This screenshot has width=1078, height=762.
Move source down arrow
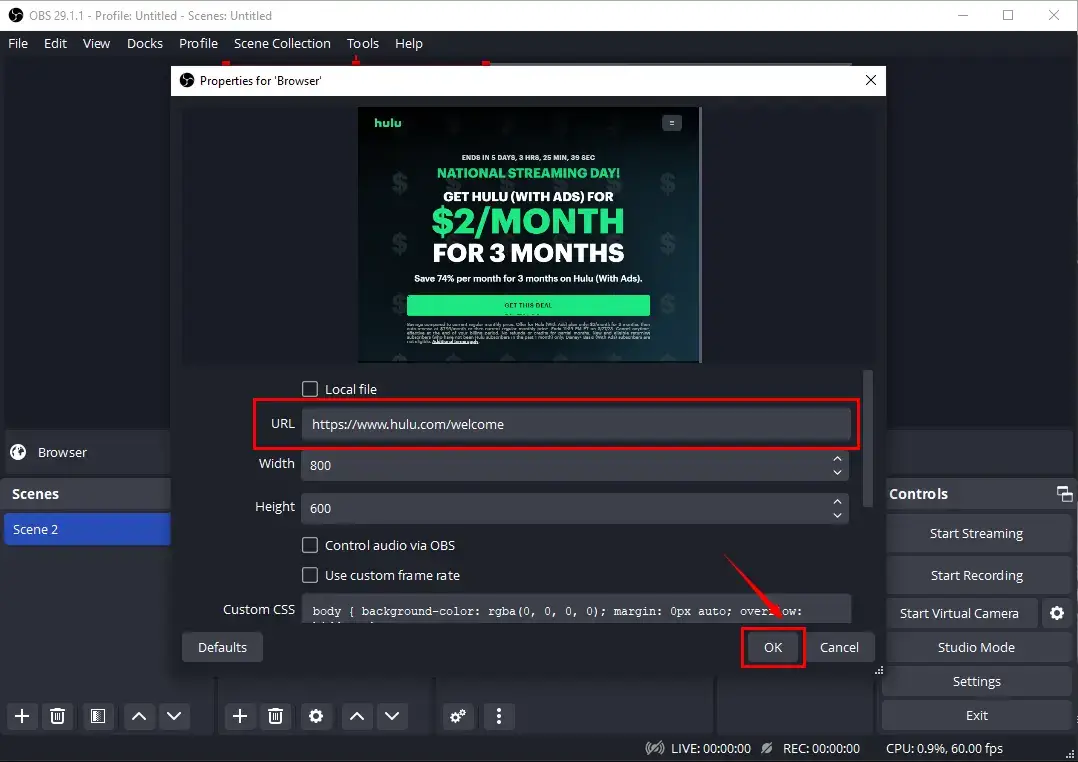(393, 716)
